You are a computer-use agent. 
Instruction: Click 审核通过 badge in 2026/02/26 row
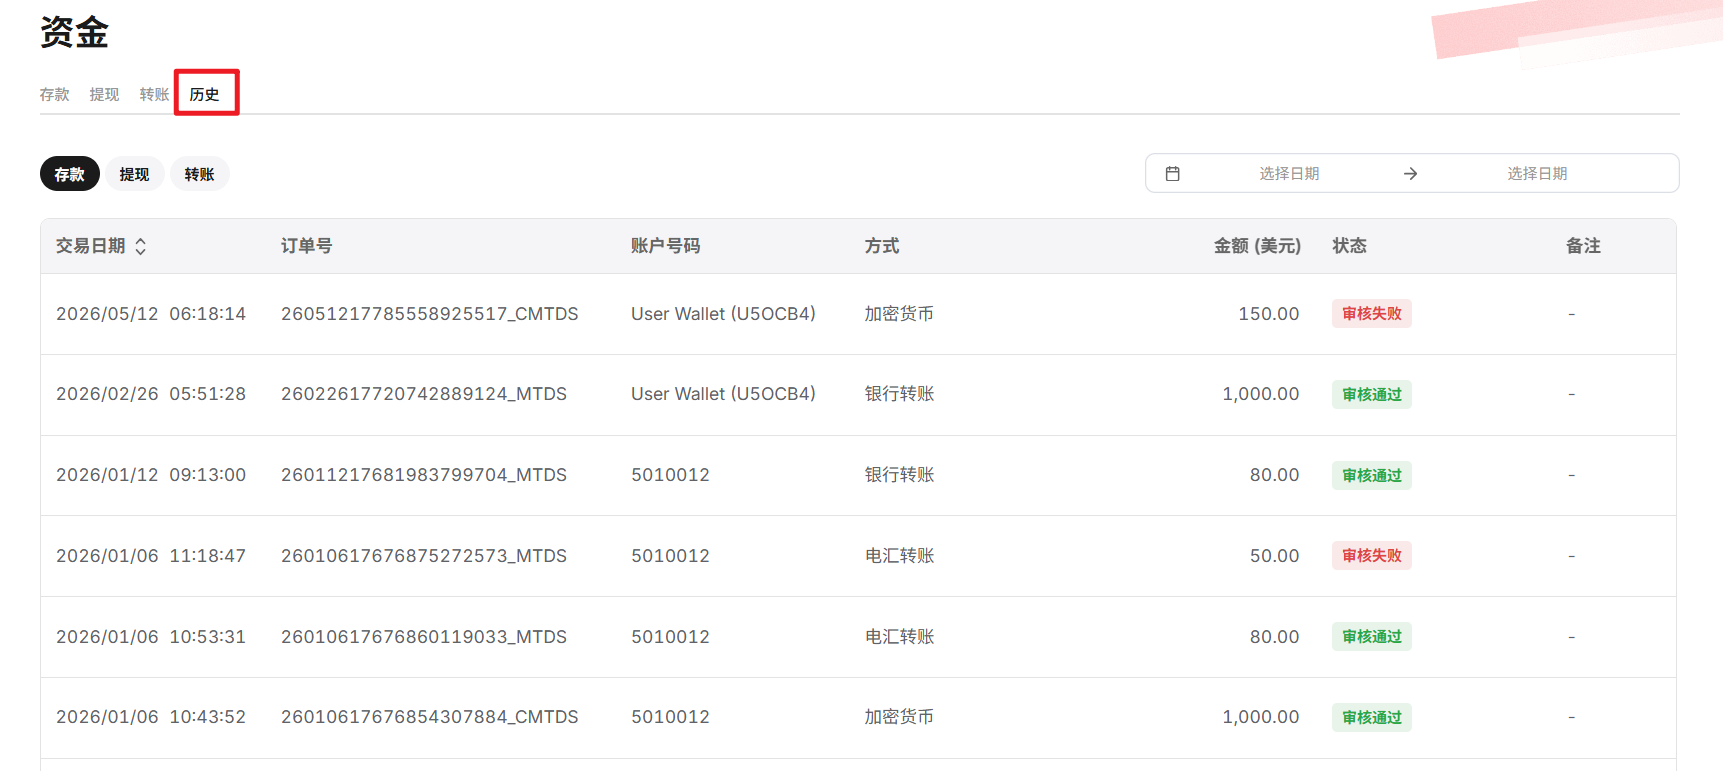(1372, 395)
